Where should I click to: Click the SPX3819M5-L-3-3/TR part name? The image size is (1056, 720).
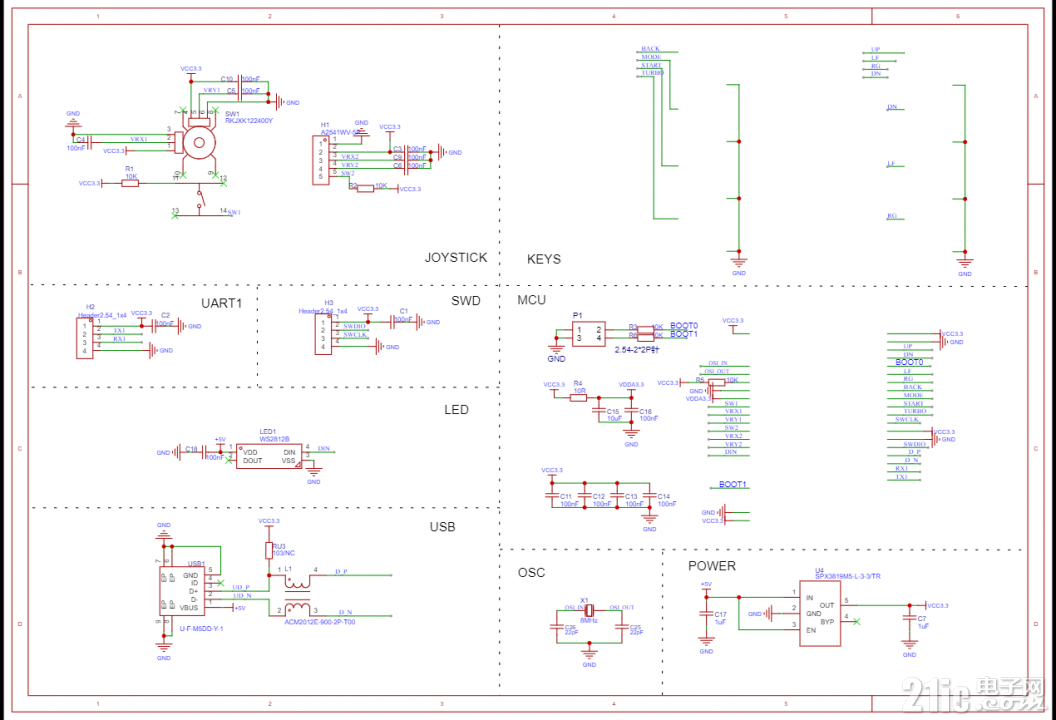point(848,577)
